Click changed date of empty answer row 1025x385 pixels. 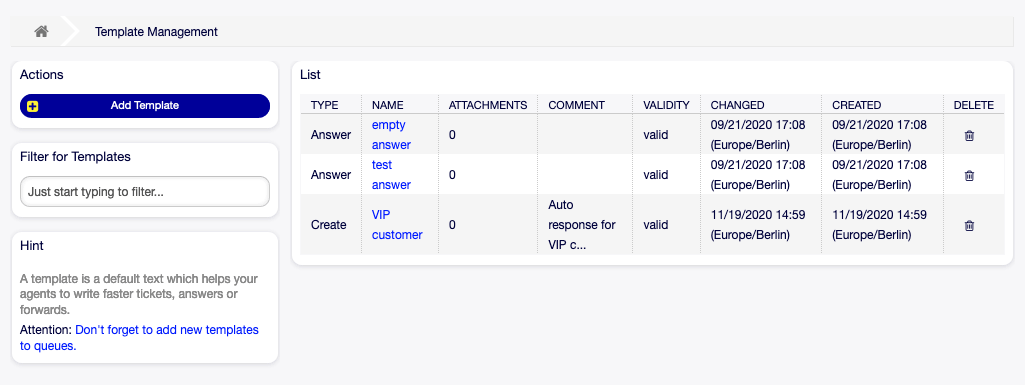click(758, 135)
